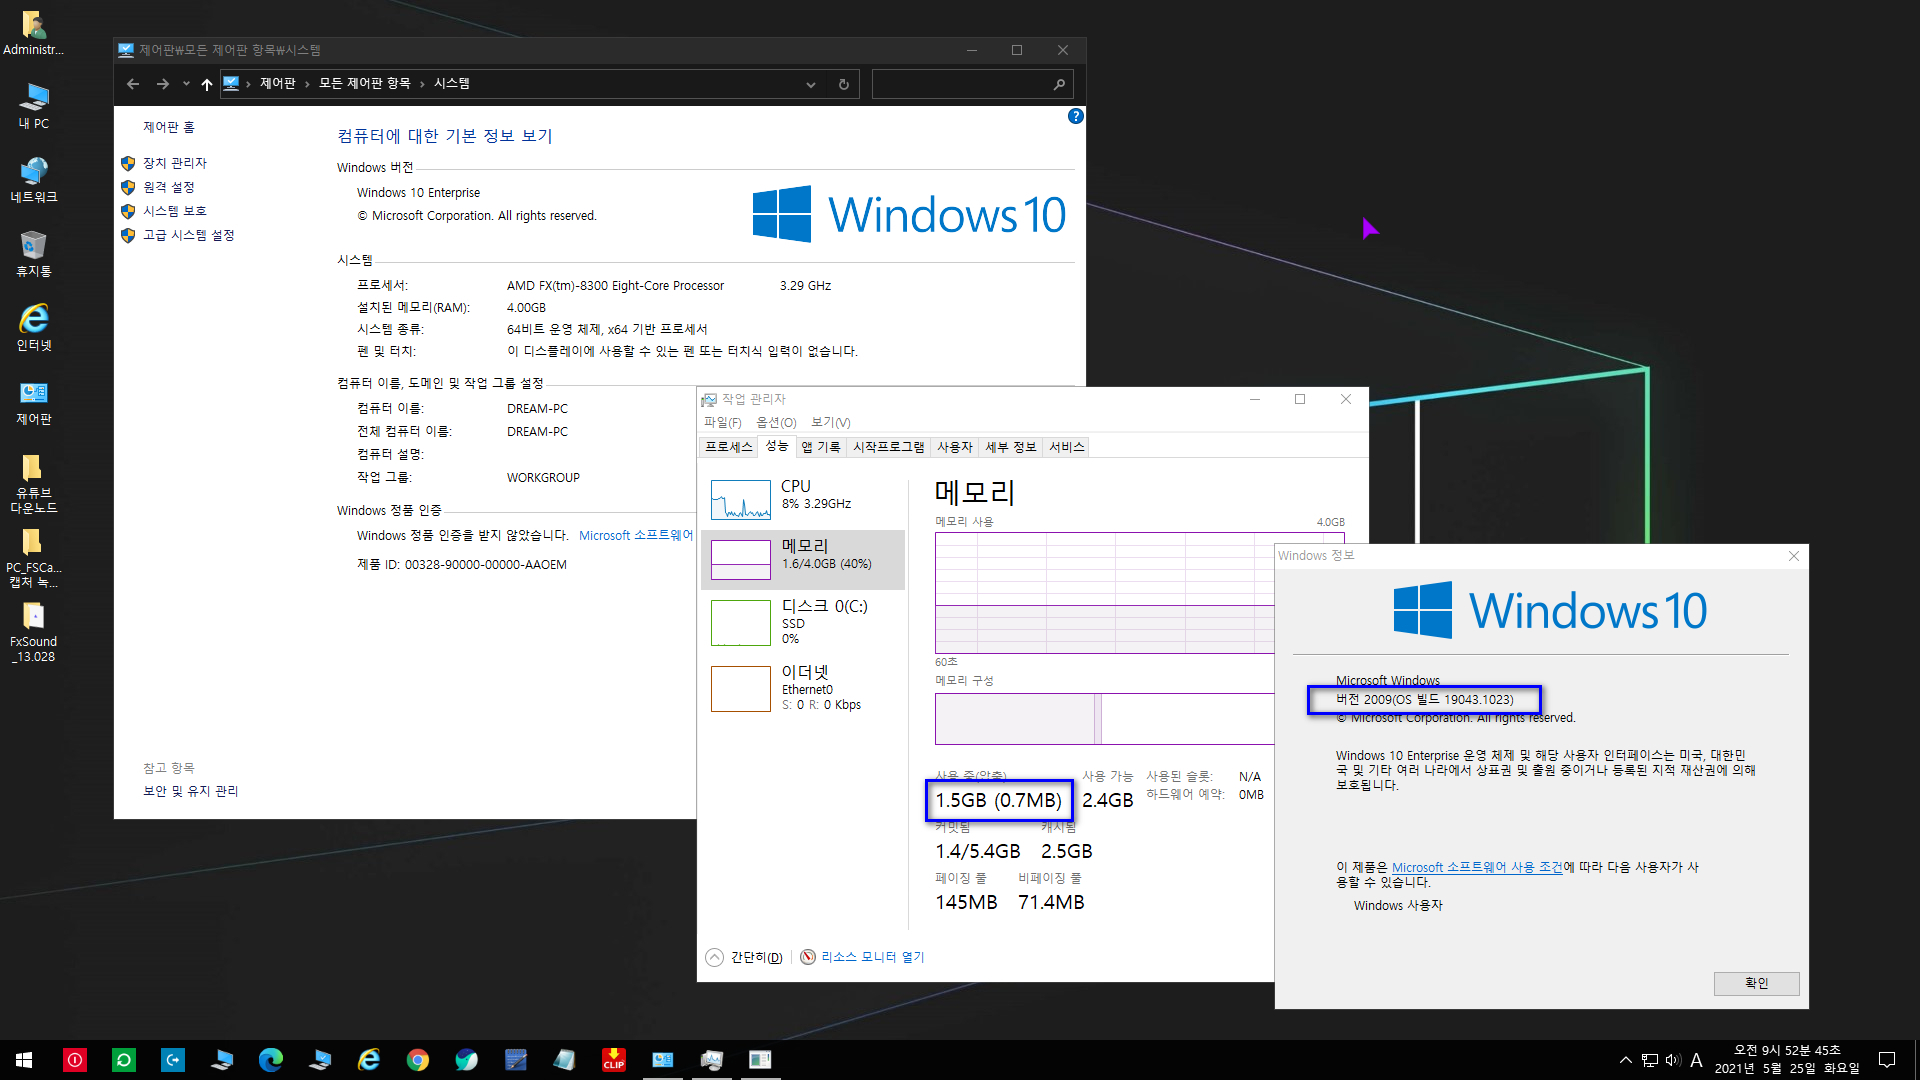Open 장치 관리자 in Control Panel sidebar
The image size is (1920, 1080).
point(175,163)
